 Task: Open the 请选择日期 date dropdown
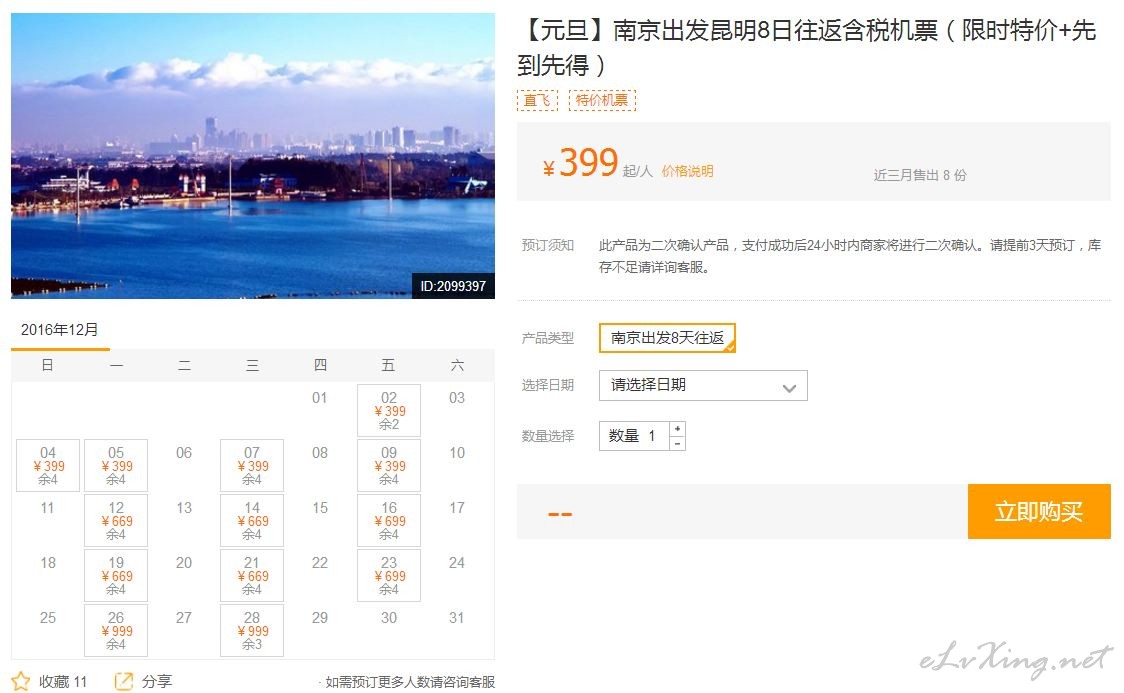pos(703,386)
